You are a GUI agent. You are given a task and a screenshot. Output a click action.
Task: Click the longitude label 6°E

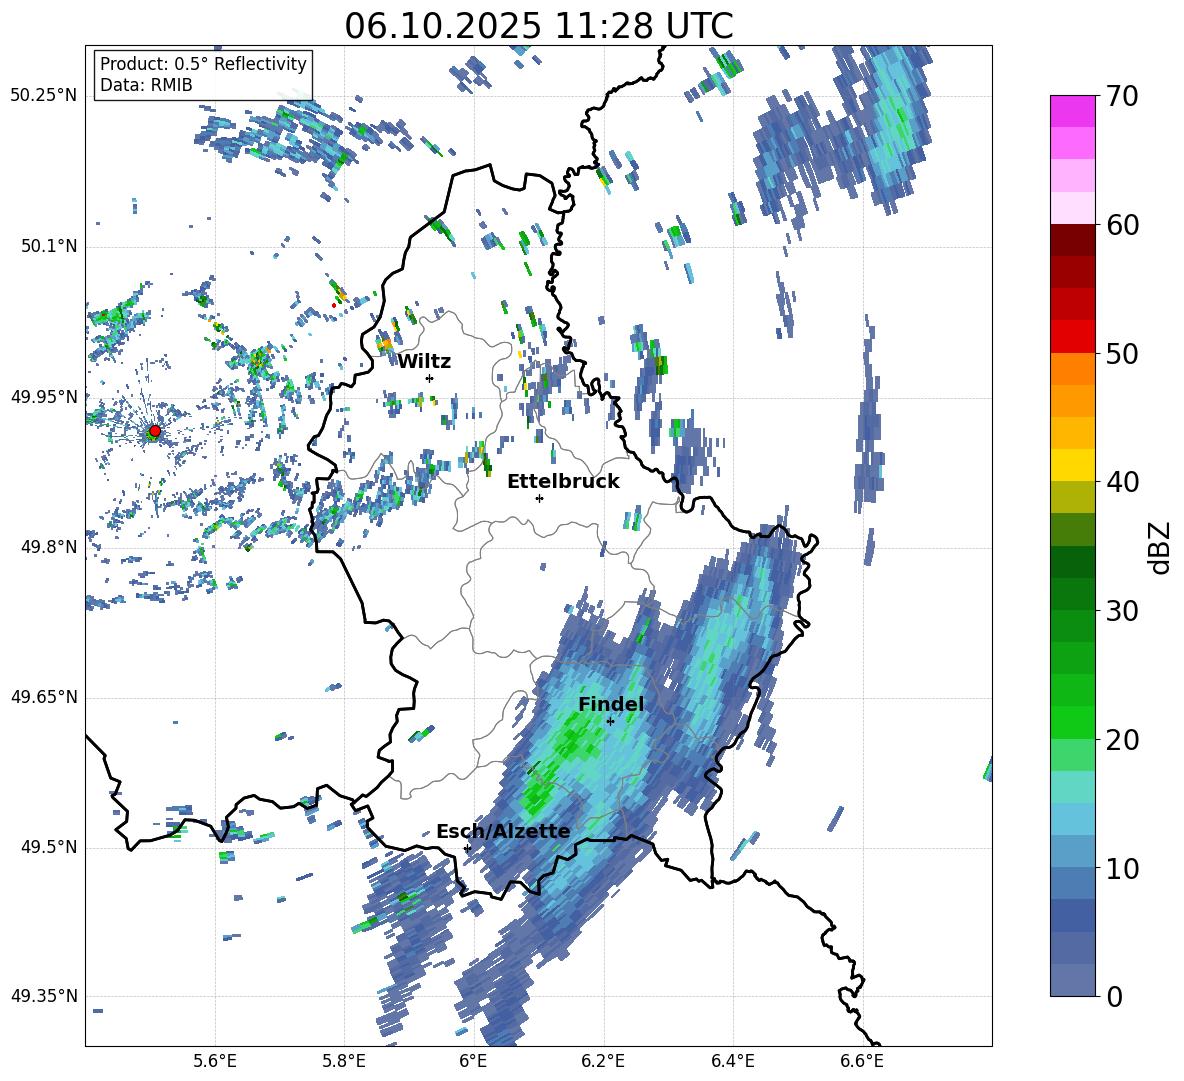(473, 1061)
